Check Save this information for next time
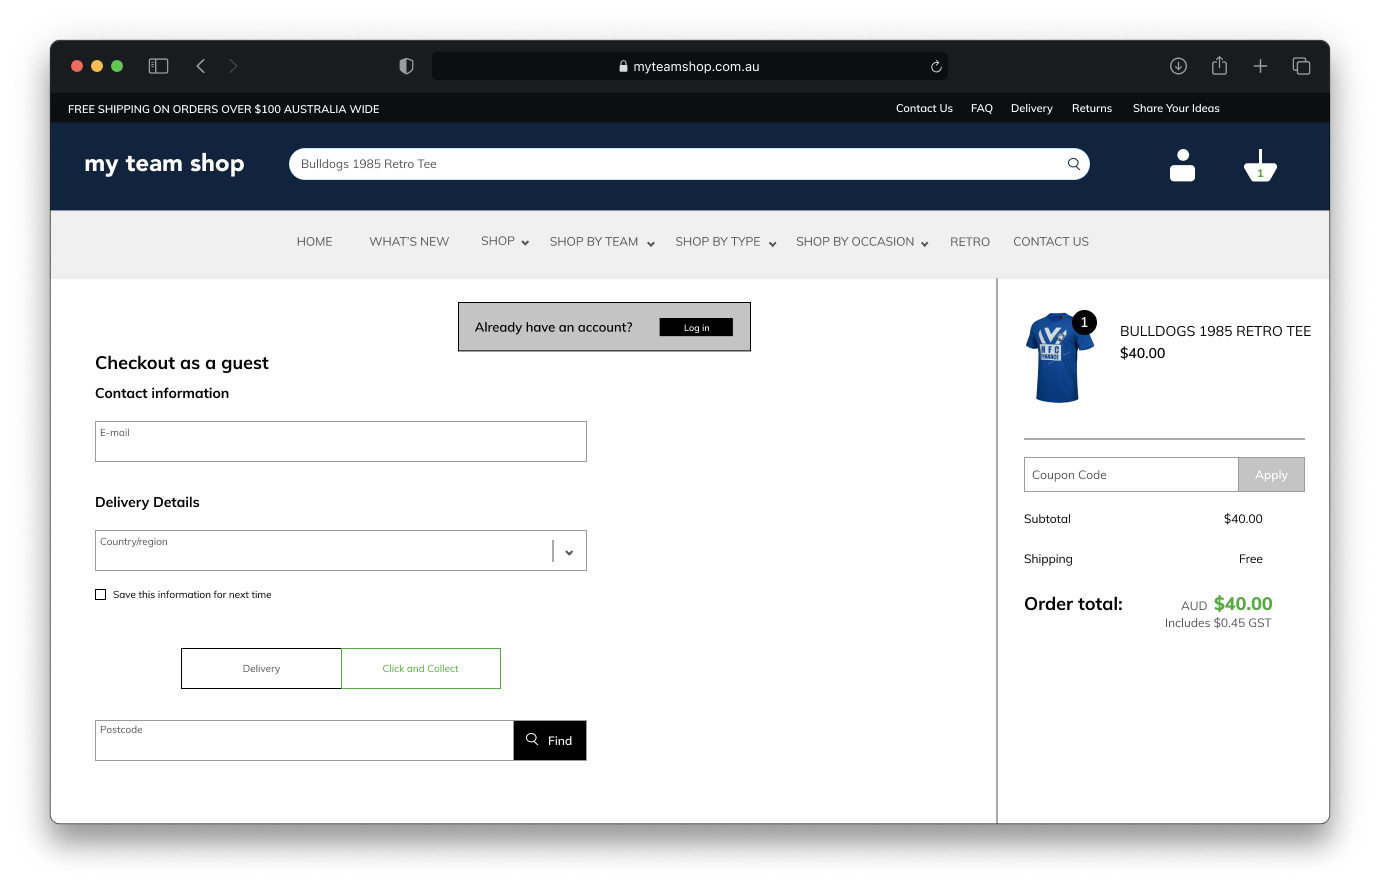The image size is (1380, 884). 100,594
